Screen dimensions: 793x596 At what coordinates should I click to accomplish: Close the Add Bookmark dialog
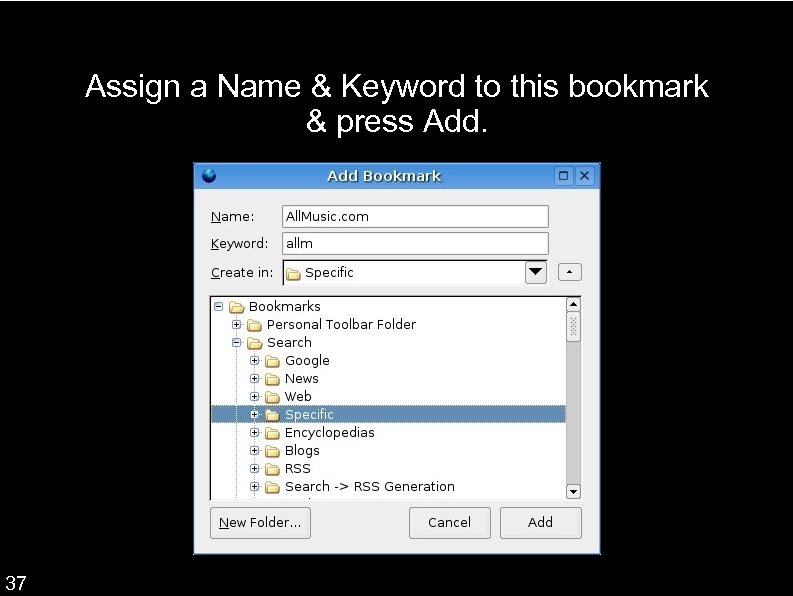point(584,176)
